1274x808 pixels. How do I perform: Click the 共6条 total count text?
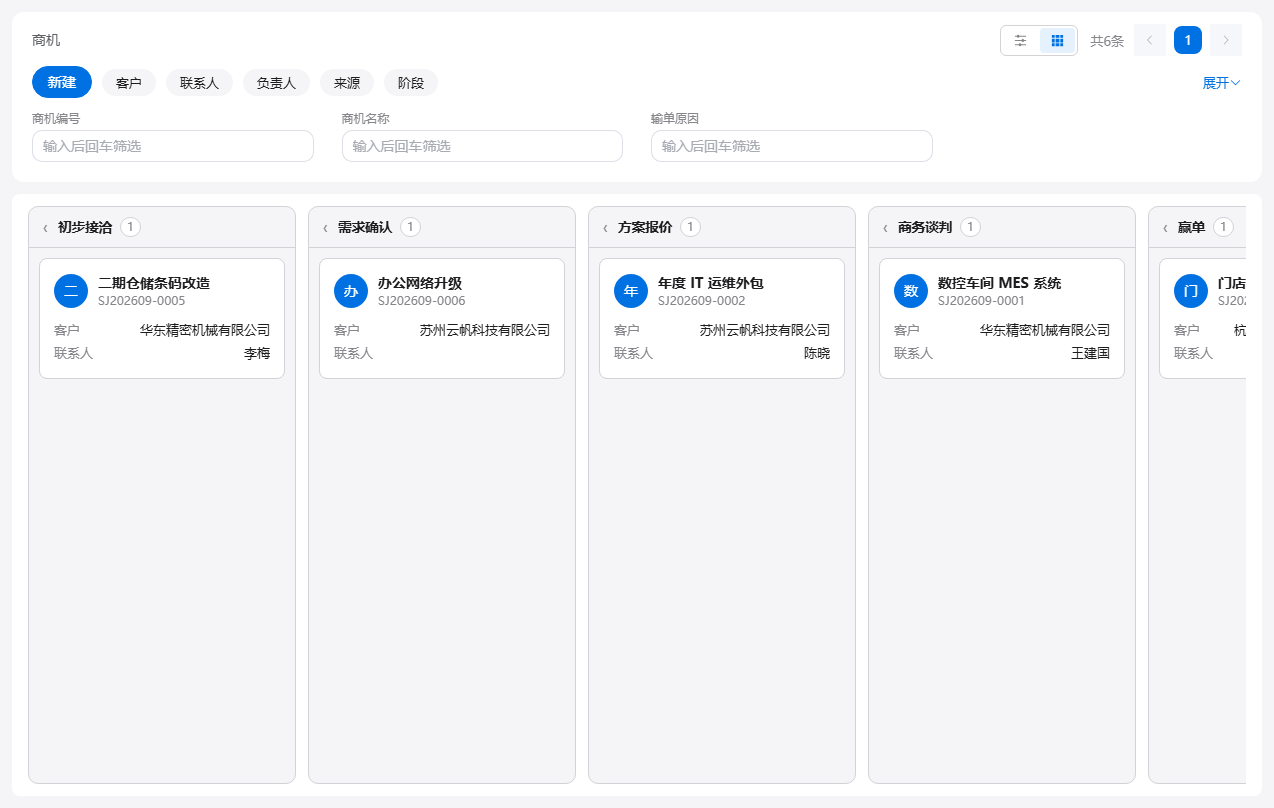pyautogui.click(x=1107, y=41)
